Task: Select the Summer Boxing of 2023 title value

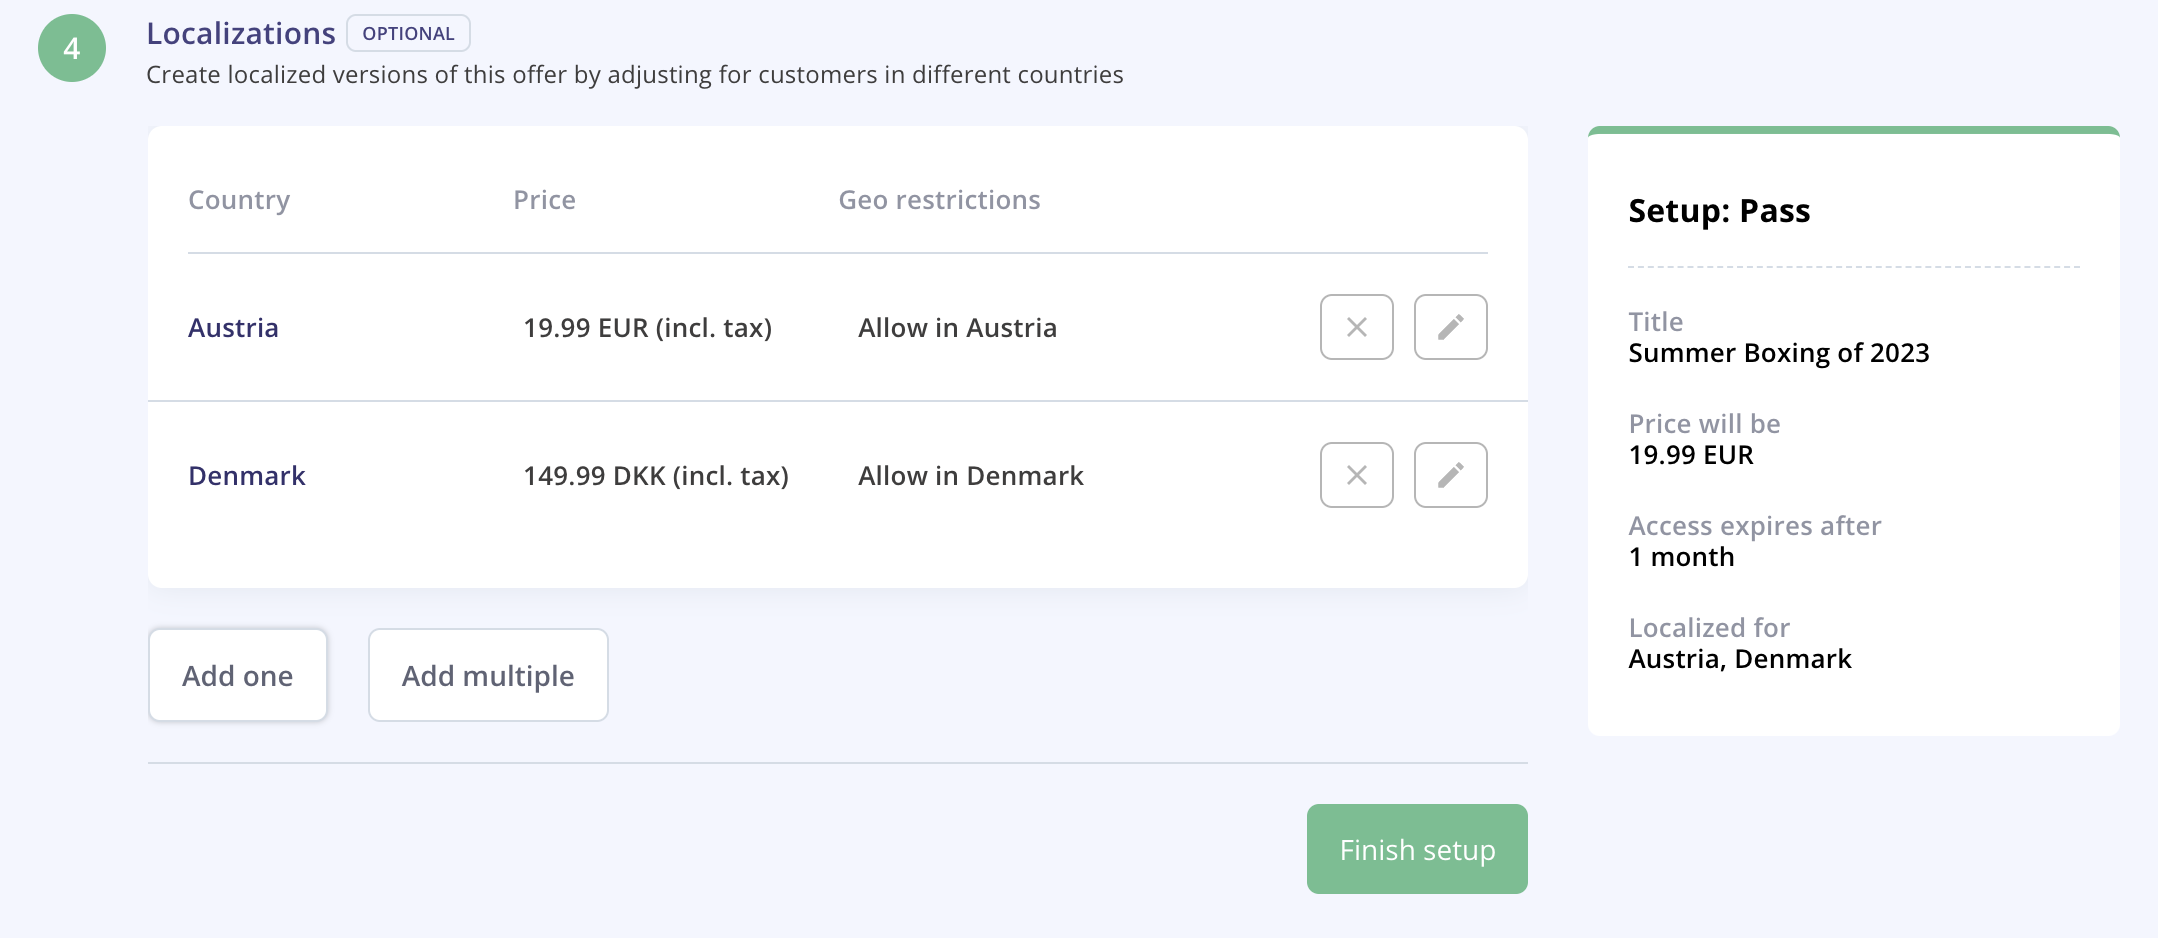Action: coord(1779,353)
